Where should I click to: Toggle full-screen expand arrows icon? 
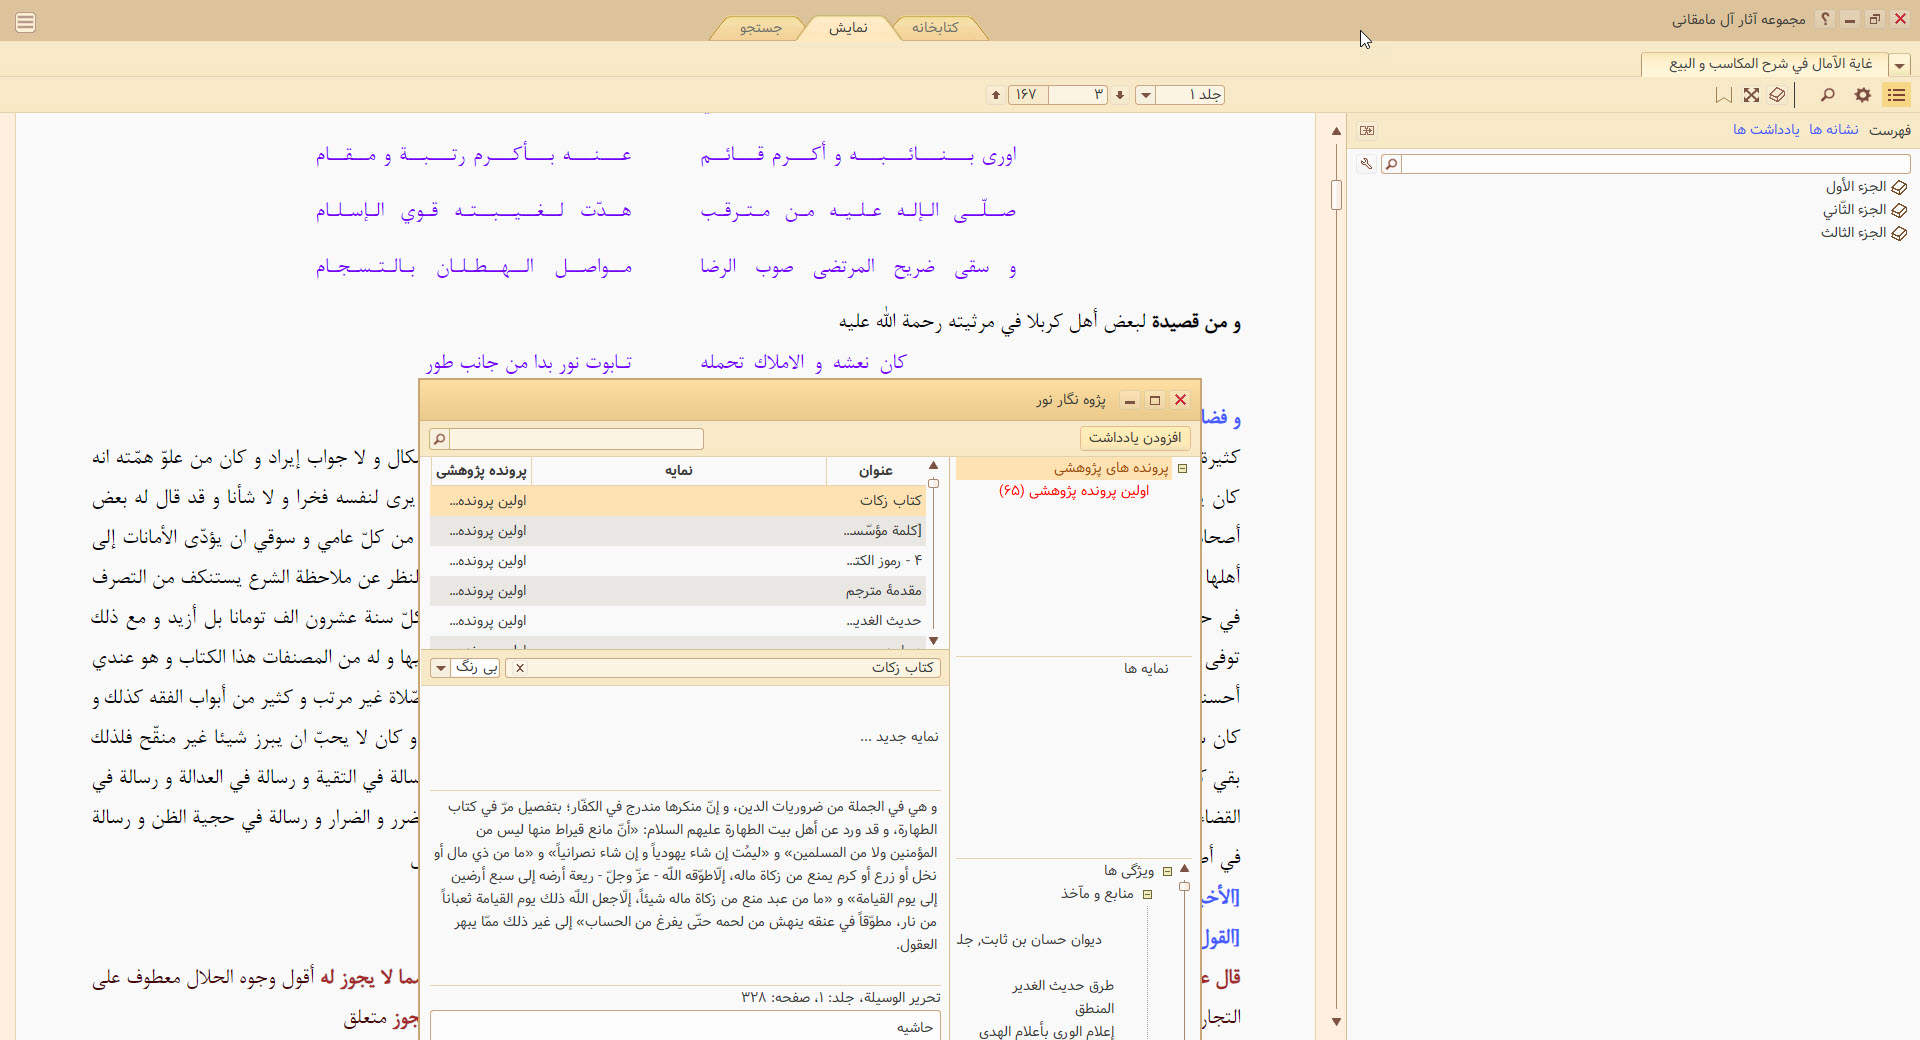tap(1751, 95)
